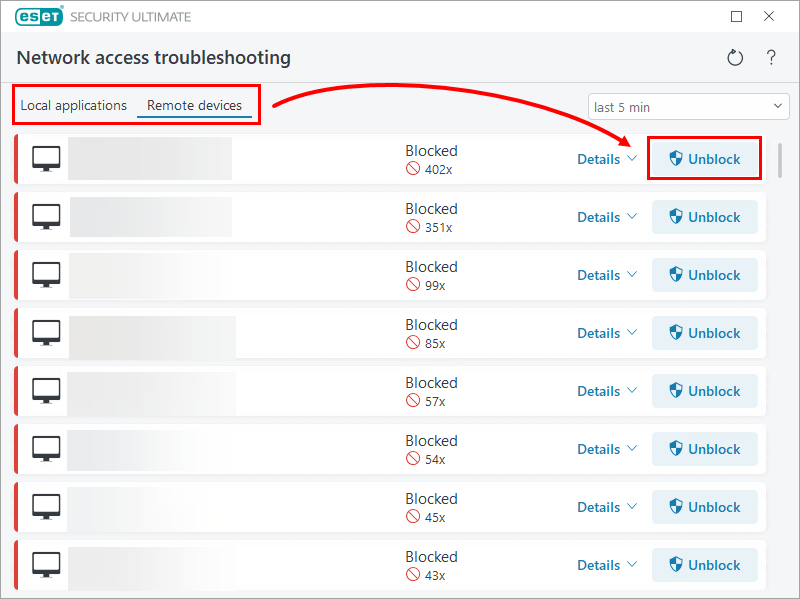
Task: Click monitor icon of device blocked 402x
Action: tap(46, 159)
